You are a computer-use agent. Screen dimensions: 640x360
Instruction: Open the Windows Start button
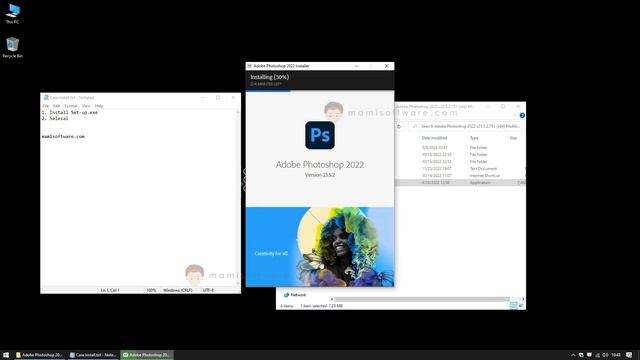point(6,355)
